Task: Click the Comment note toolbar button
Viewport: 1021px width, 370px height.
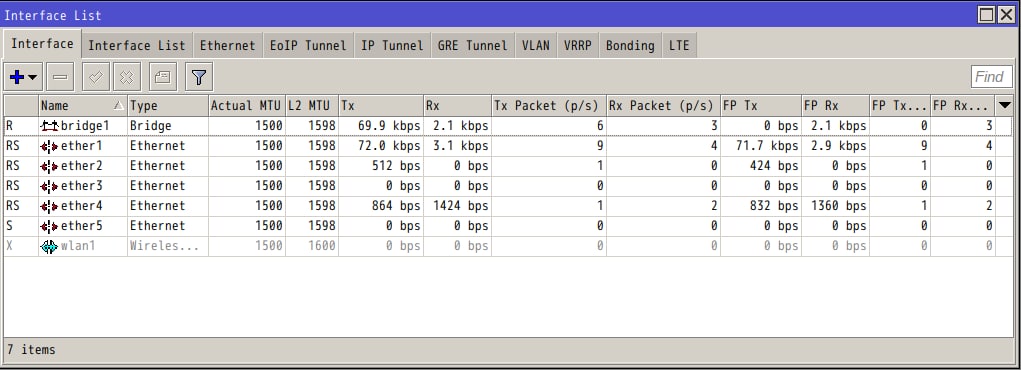Action: tap(163, 78)
